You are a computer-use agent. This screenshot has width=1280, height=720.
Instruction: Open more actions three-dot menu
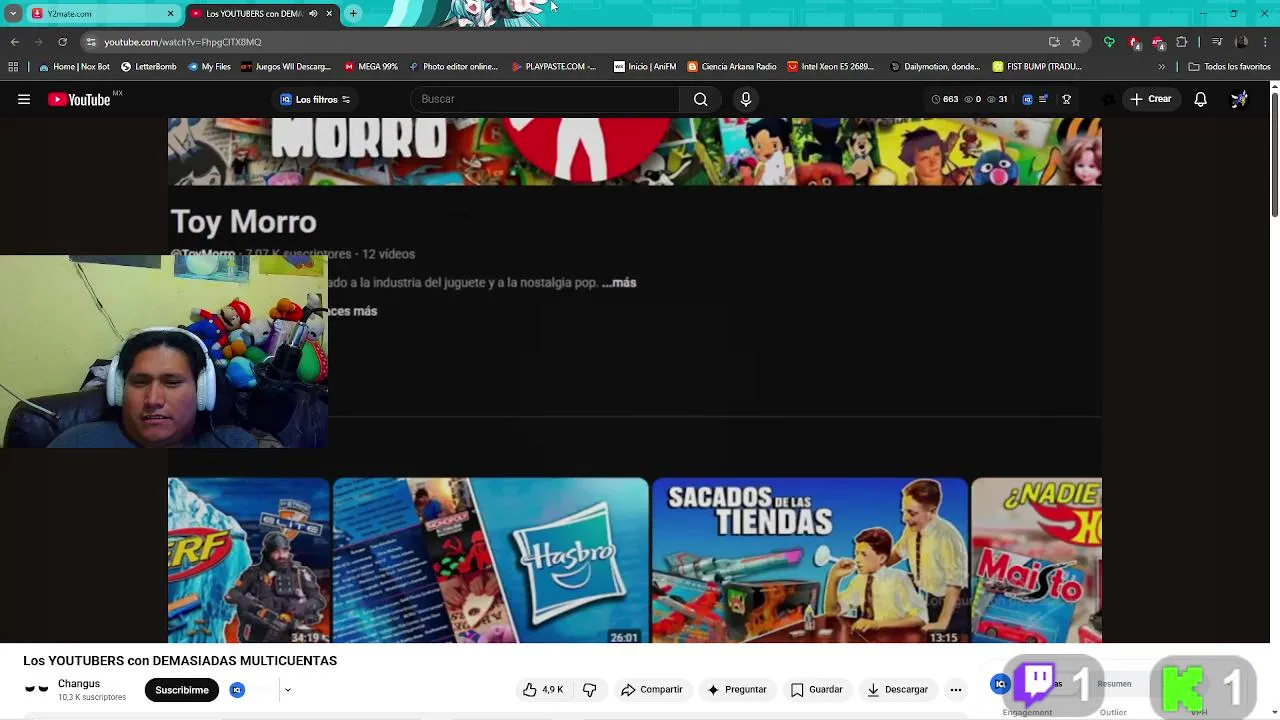point(956,690)
